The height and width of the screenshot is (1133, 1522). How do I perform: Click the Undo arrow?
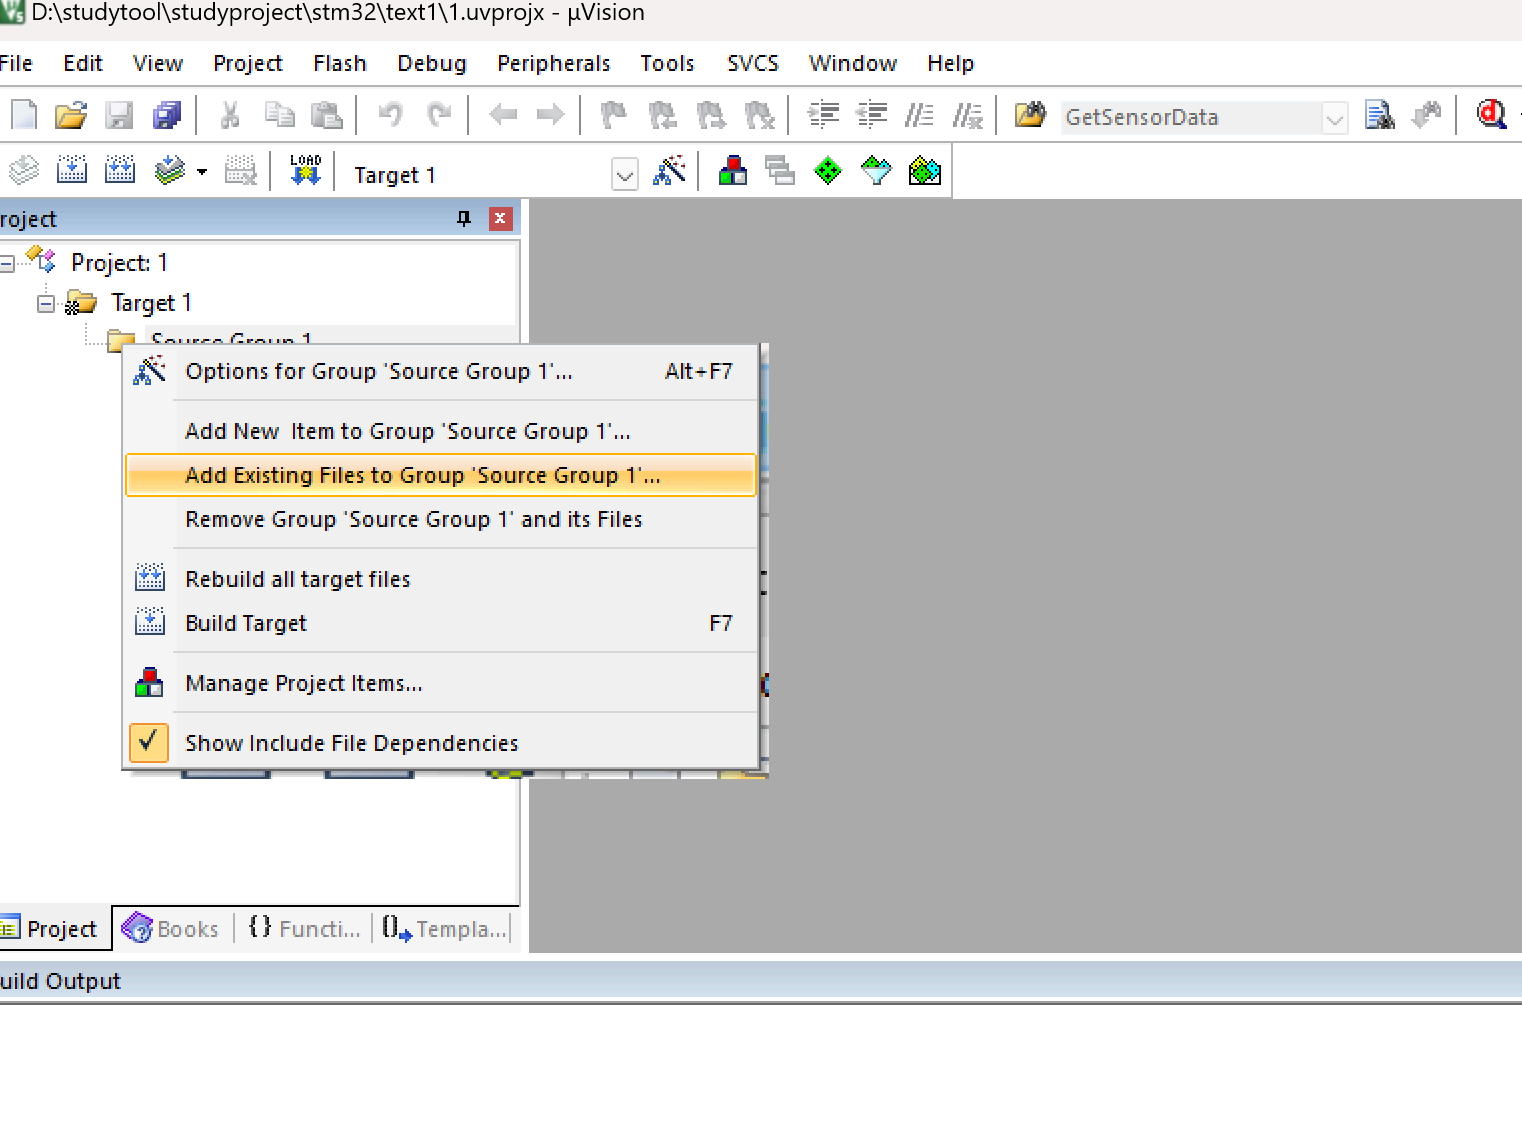(391, 116)
